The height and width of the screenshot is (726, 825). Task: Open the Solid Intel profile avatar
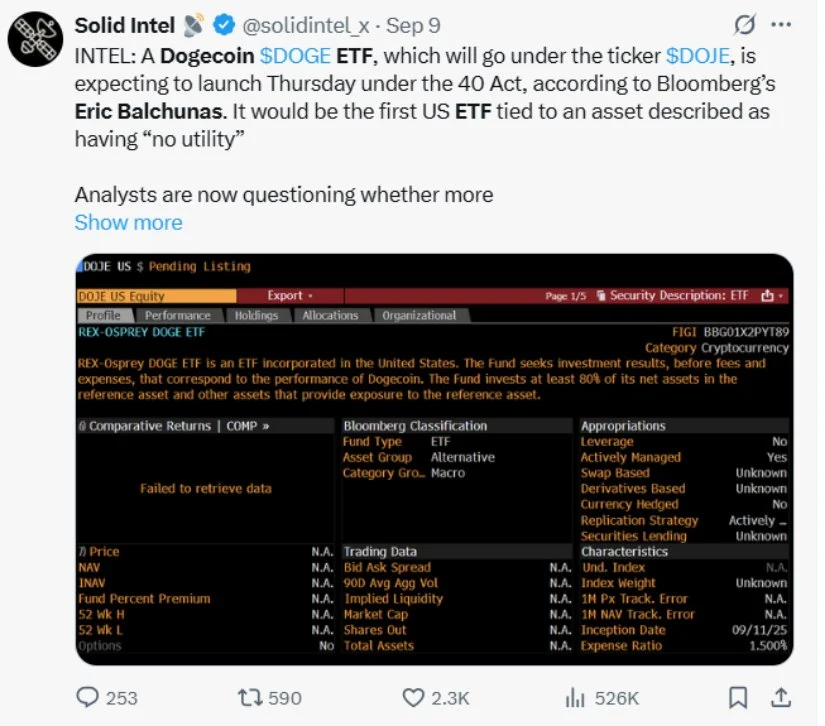coord(35,39)
